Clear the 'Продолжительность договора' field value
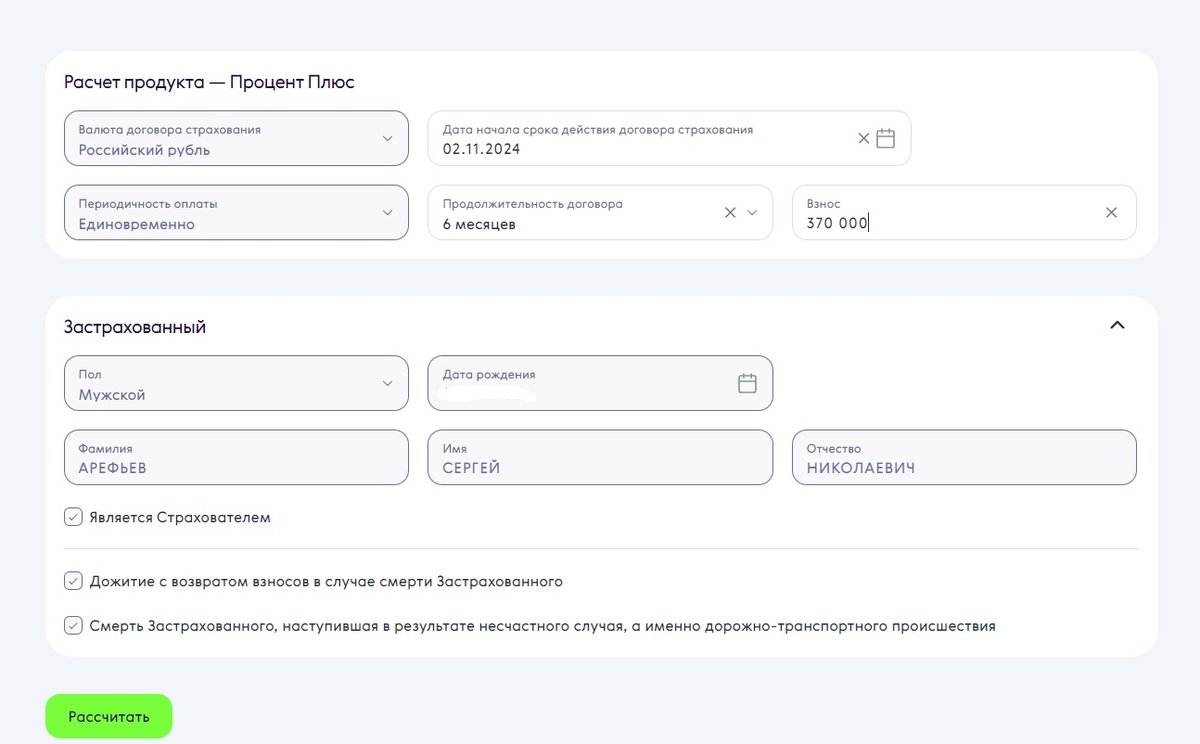Viewport: 1200px width, 744px height. pyautogui.click(x=729, y=212)
